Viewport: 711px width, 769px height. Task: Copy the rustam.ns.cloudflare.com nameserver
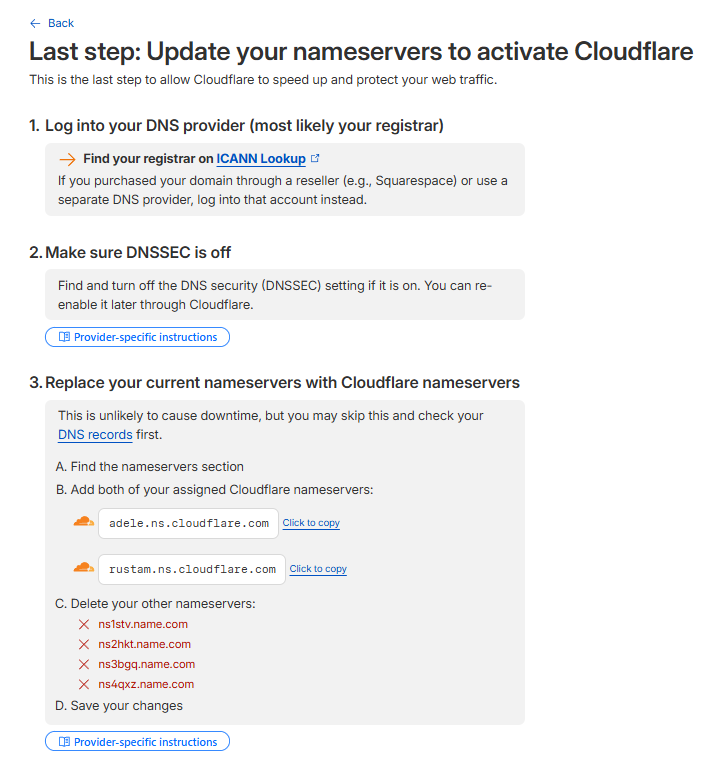click(x=318, y=569)
